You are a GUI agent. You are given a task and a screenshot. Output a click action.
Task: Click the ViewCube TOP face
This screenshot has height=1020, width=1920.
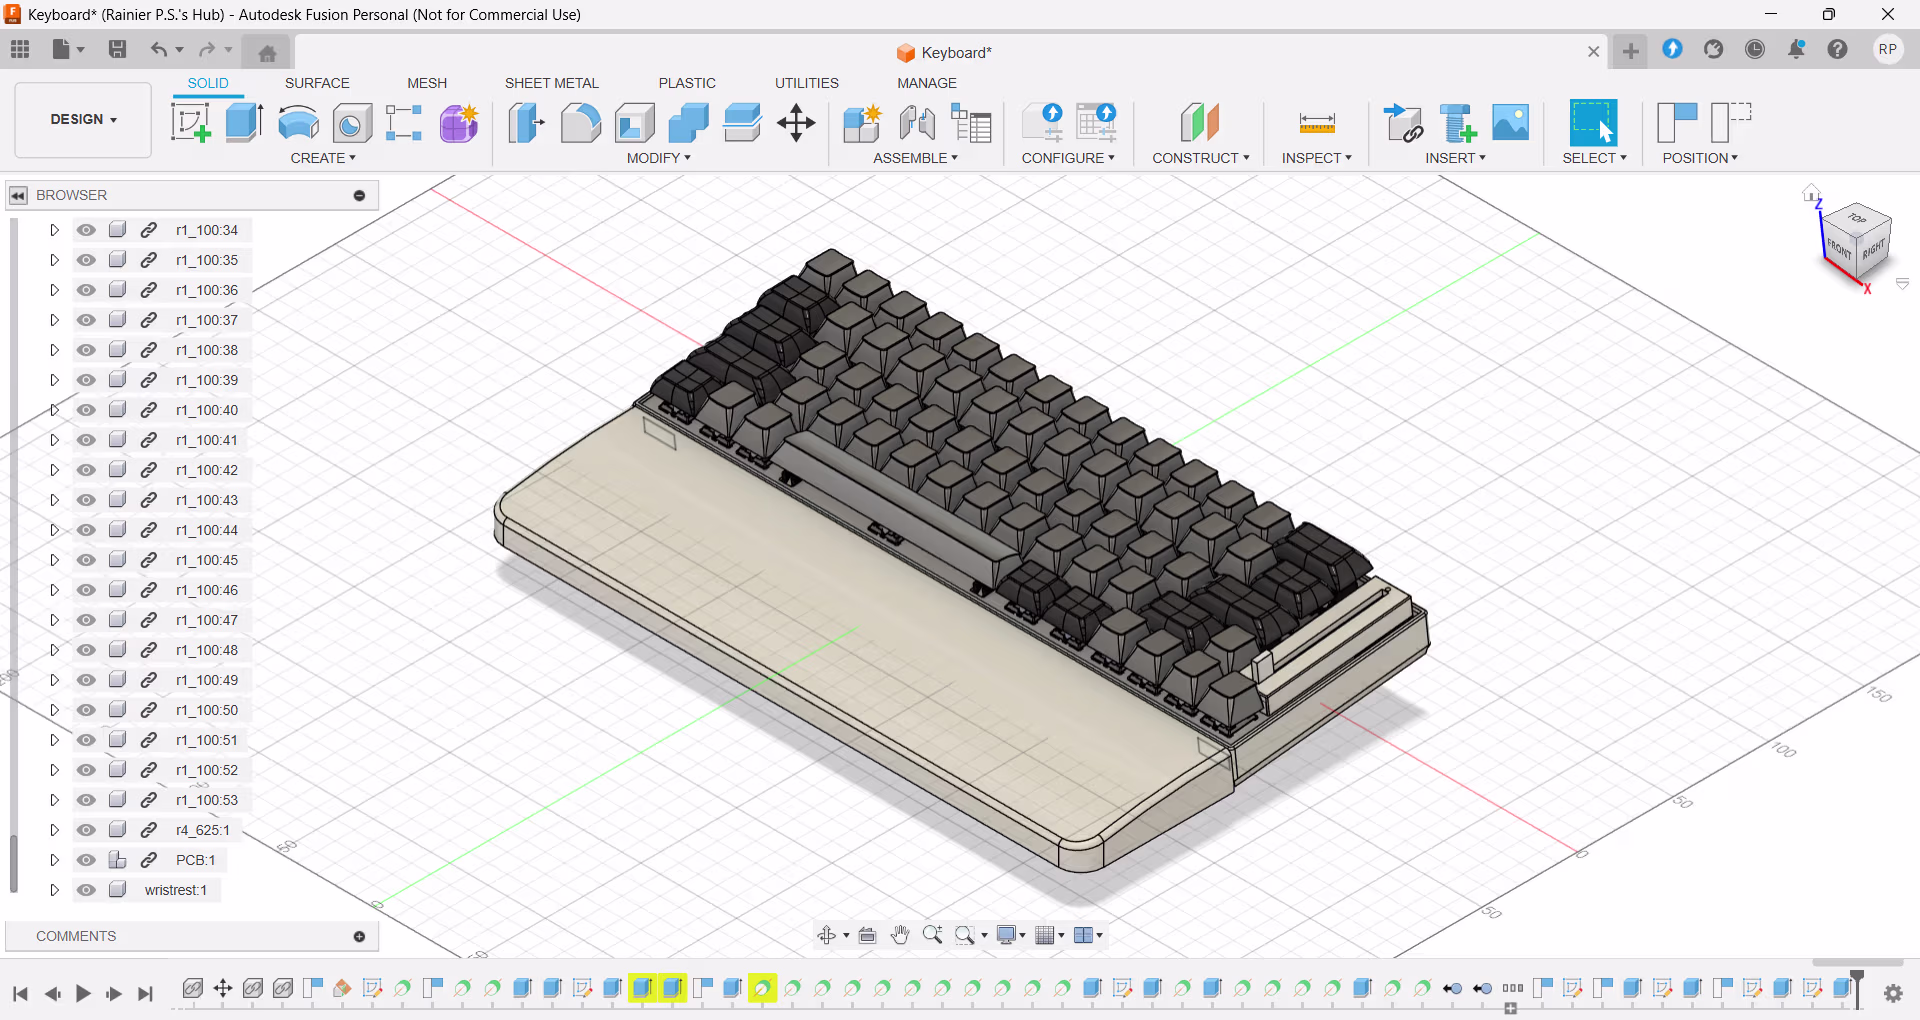[1856, 218]
